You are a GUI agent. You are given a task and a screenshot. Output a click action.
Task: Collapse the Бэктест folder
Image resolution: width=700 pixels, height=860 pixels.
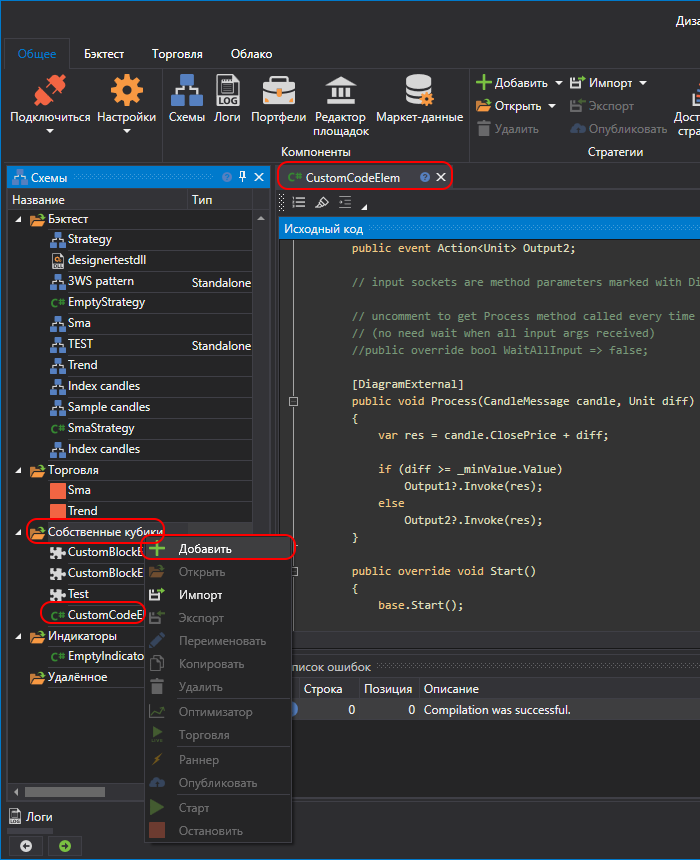18,219
